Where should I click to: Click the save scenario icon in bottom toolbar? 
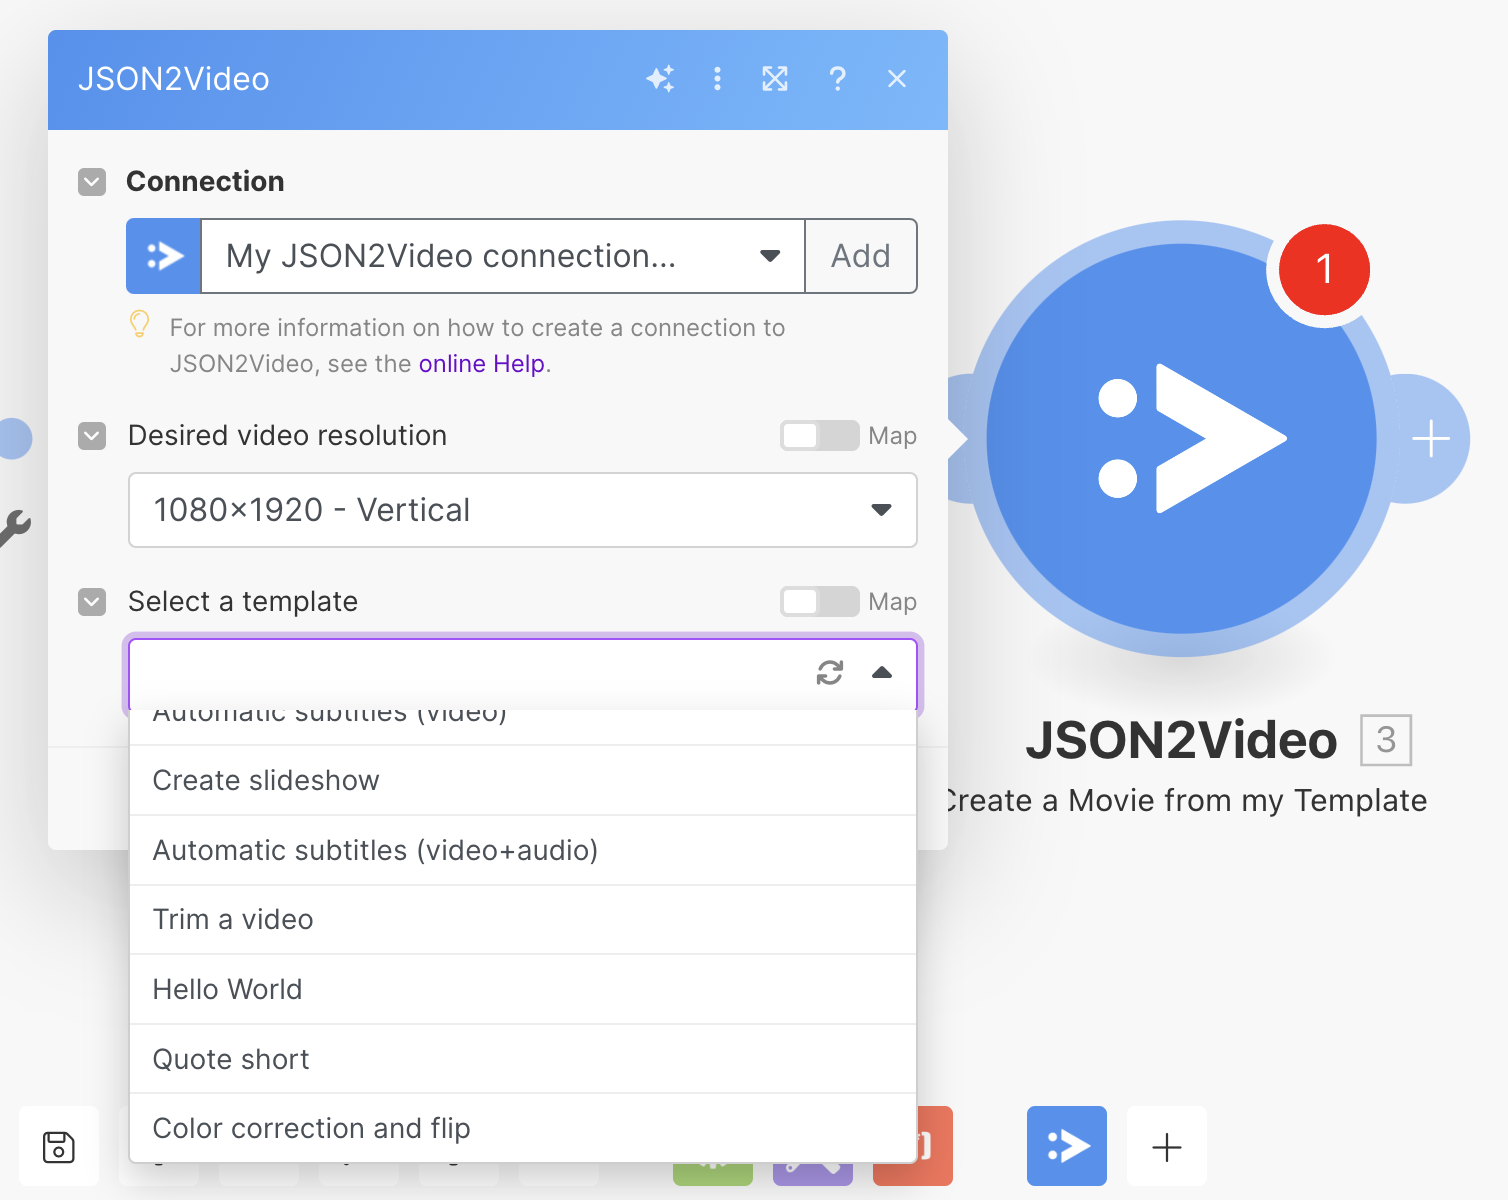click(x=59, y=1147)
